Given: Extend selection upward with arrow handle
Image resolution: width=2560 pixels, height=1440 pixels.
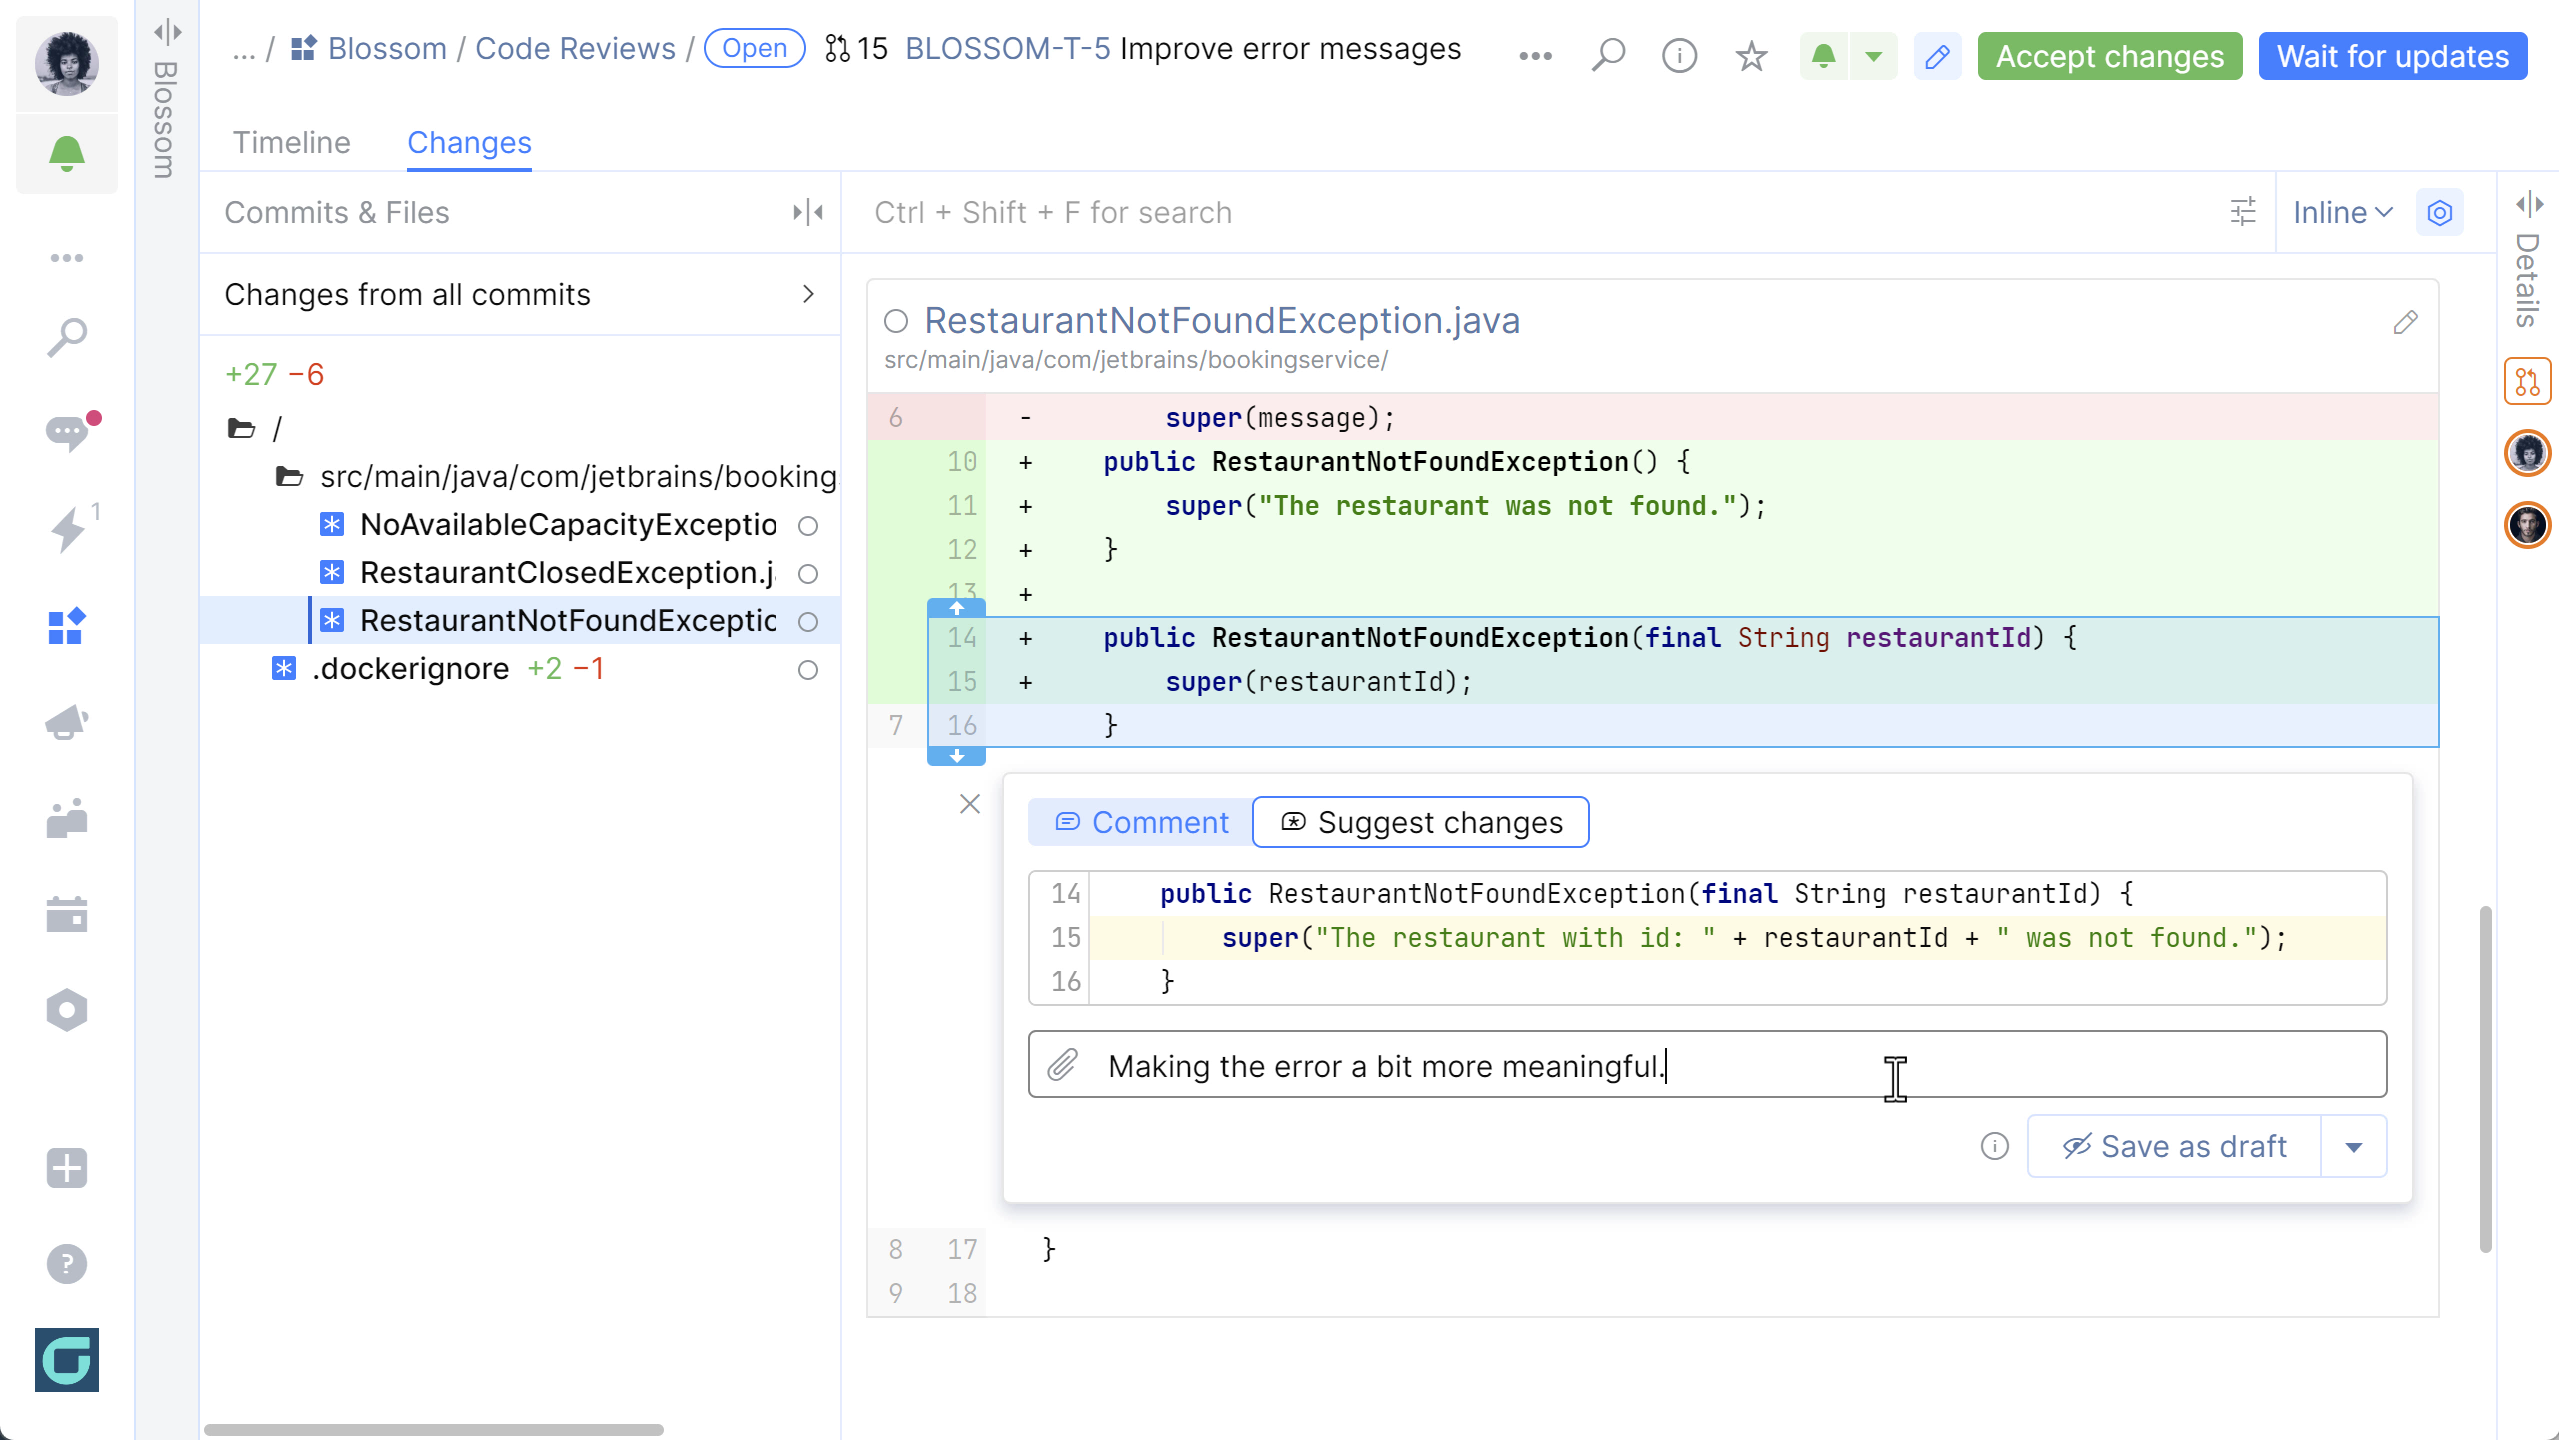Looking at the screenshot, I should [957, 607].
